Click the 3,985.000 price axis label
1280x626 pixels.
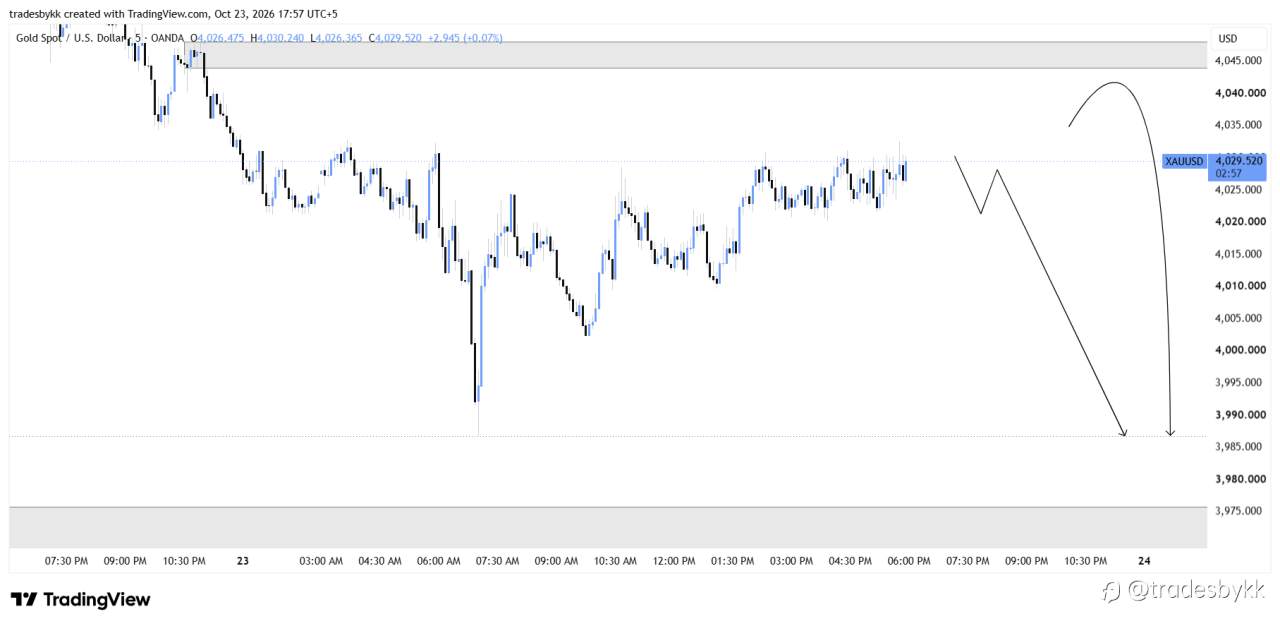pyautogui.click(x=1239, y=447)
